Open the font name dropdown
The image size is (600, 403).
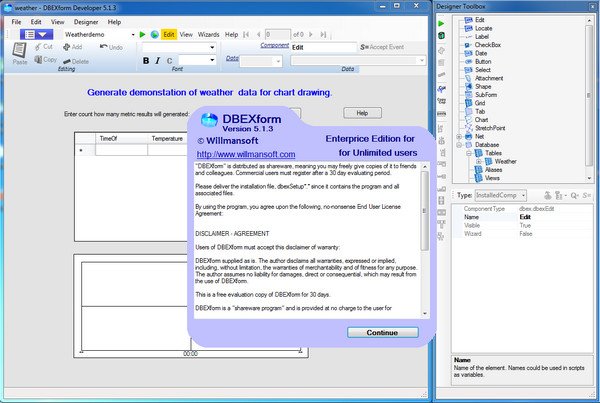[x=212, y=47]
